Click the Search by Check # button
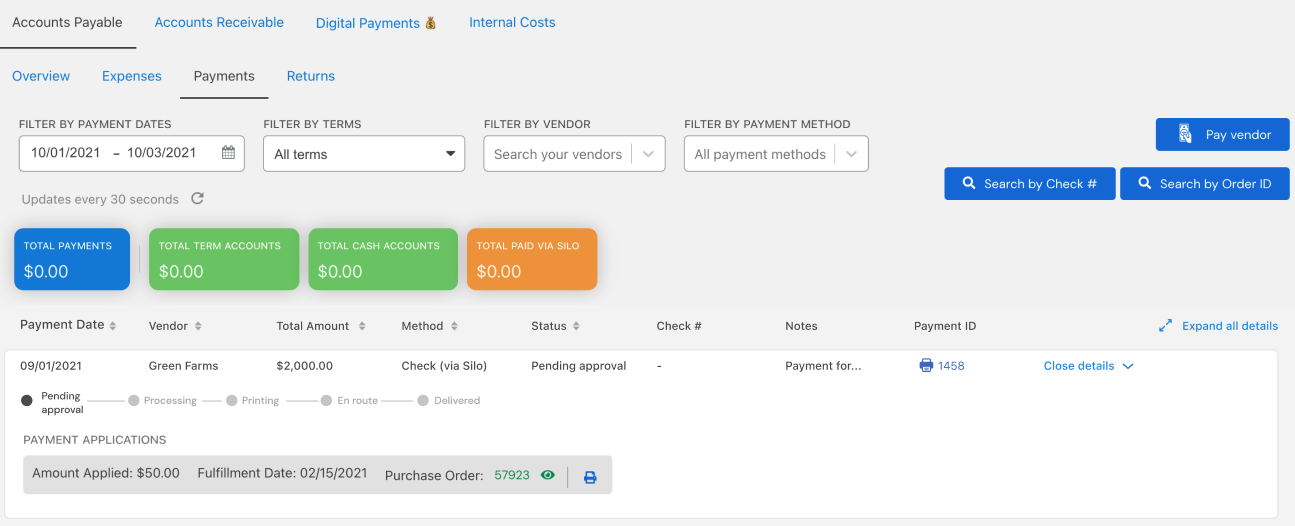This screenshot has width=1295, height=526. [1030, 184]
